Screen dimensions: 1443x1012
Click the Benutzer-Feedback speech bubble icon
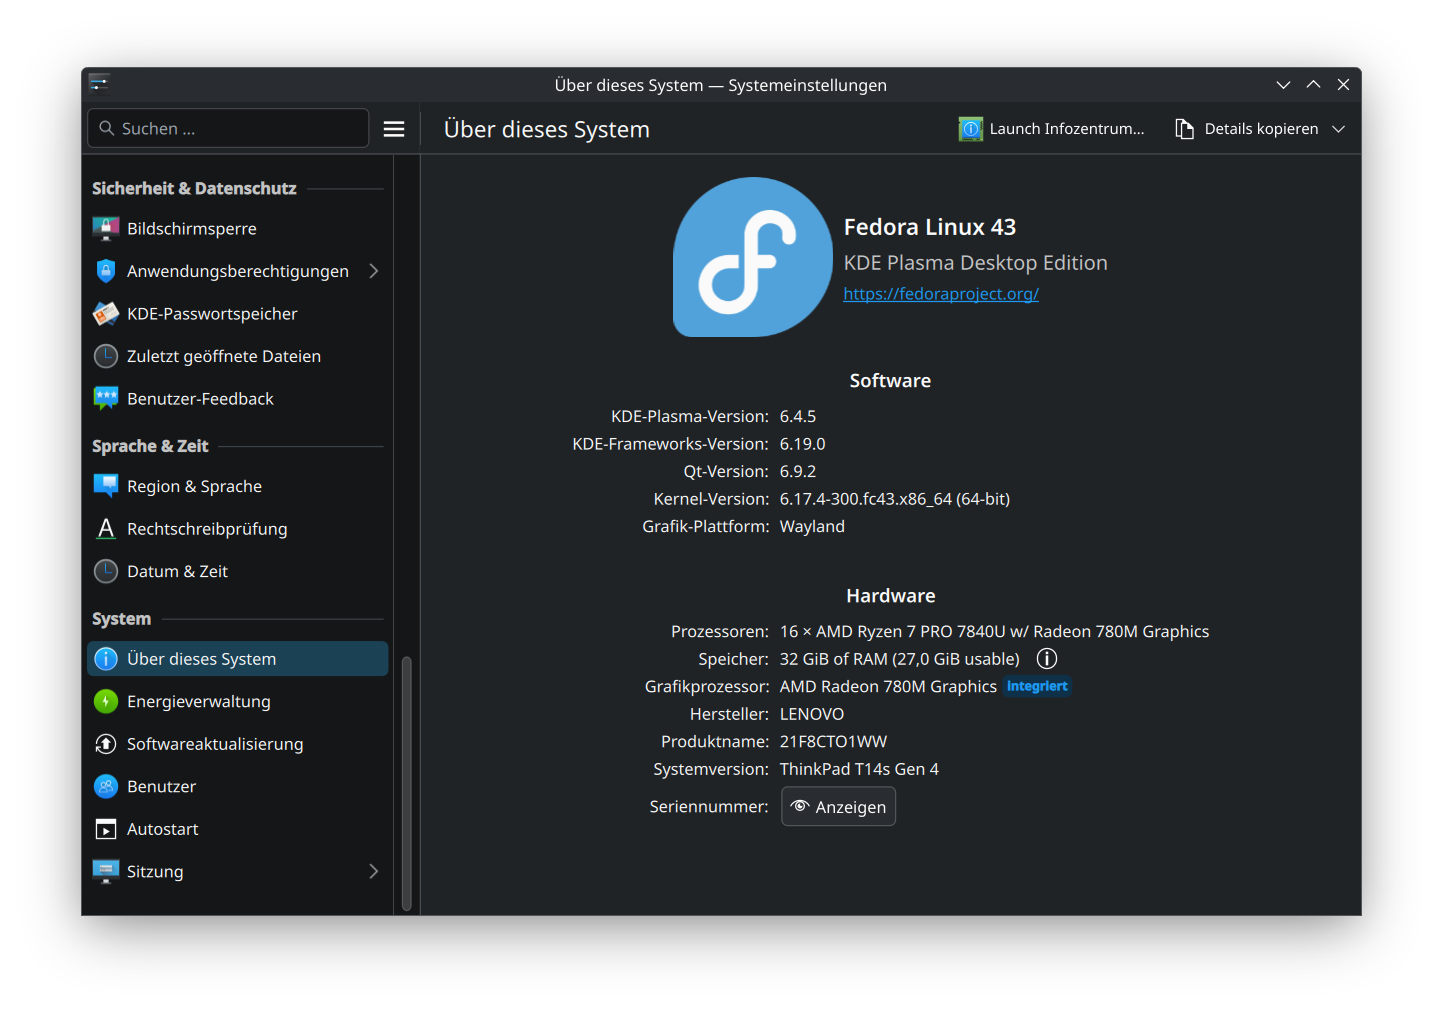point(106,399)
